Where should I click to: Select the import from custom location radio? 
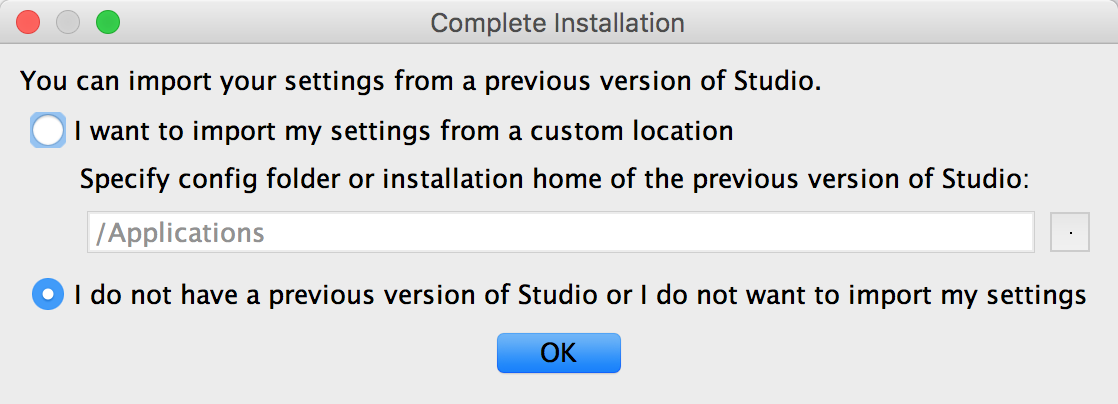pyautogui.click(x=48, y=131)
